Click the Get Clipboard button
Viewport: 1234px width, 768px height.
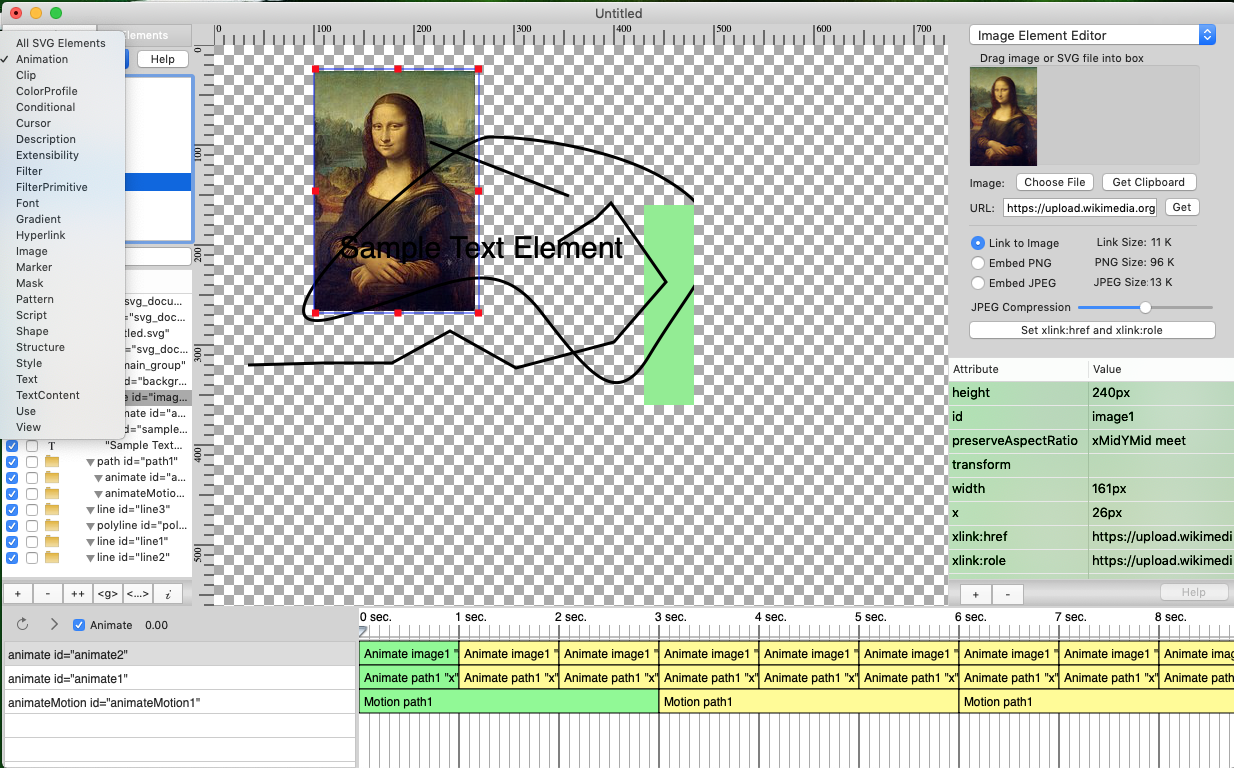1149,182
